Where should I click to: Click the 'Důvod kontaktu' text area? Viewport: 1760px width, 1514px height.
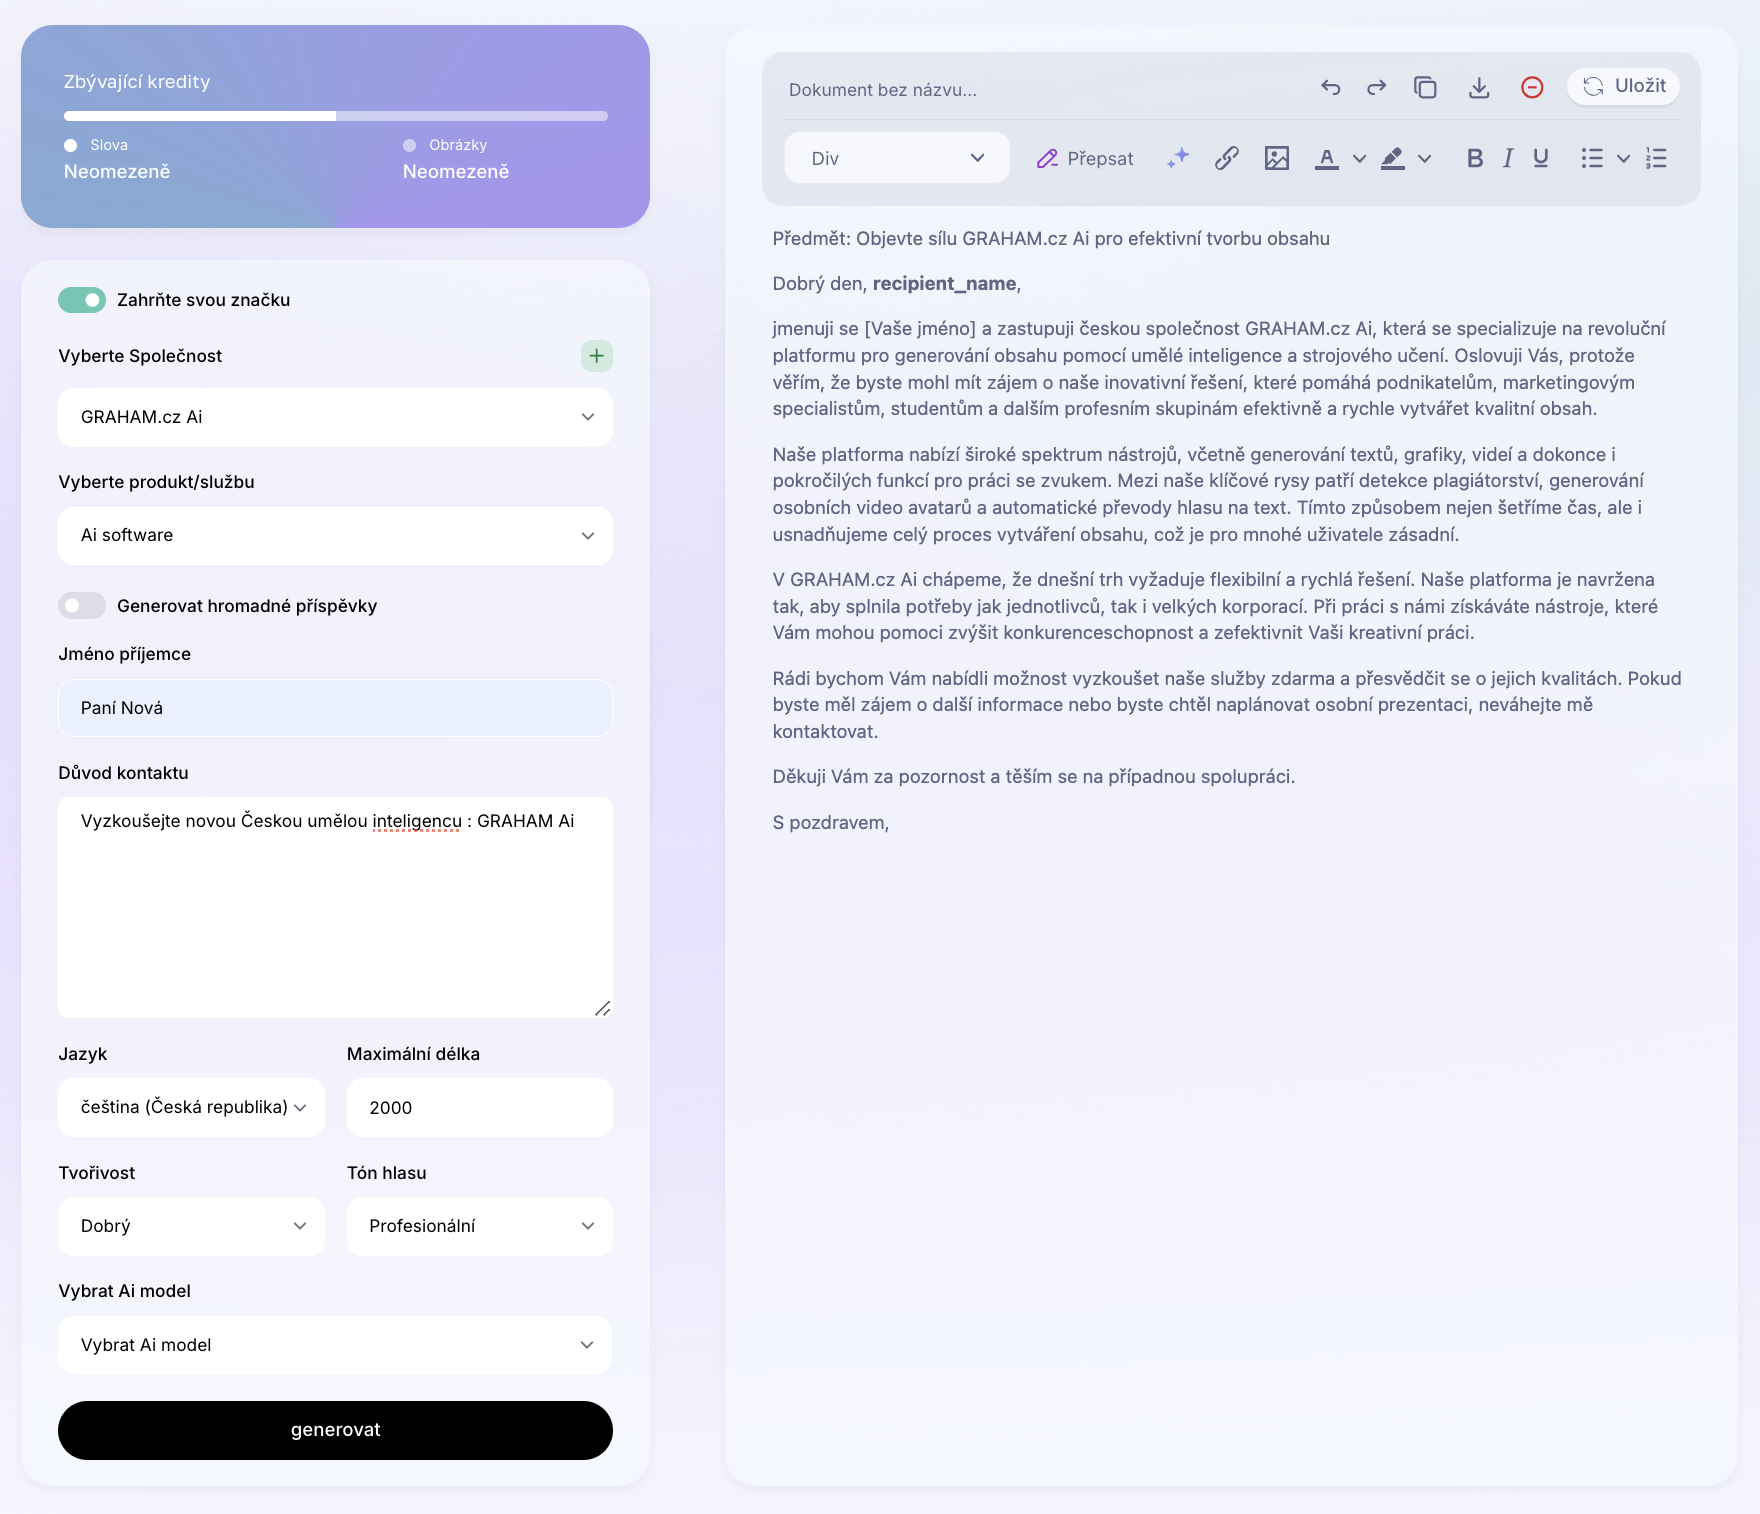(x=335, y=907)
